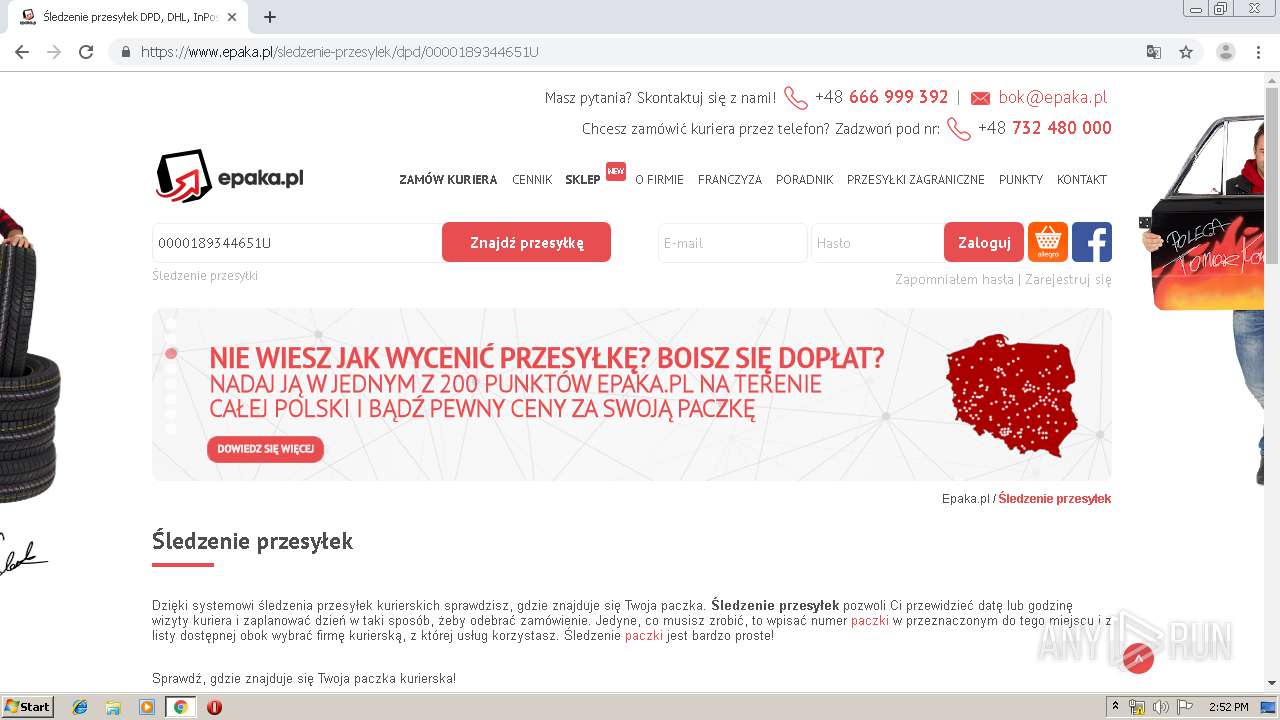Screen dimensions: 1280x720
Task: Show hidden tray icons arrow
Action: tap(1115, 707)
